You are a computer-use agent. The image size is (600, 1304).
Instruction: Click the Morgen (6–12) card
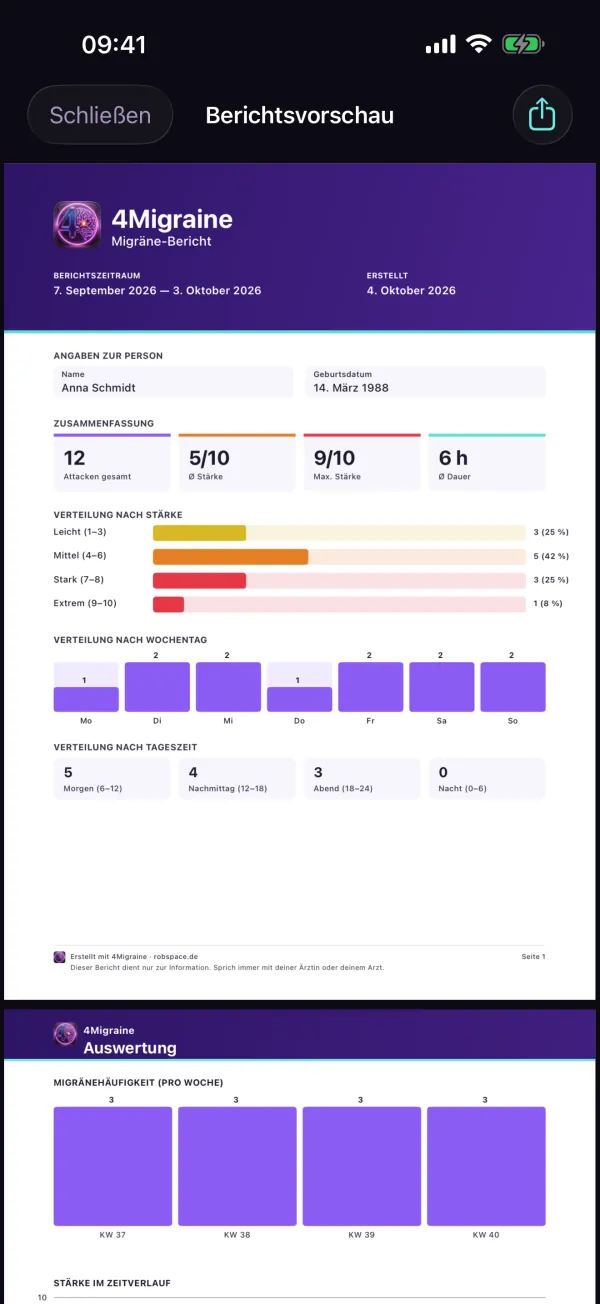pos(112,779)
